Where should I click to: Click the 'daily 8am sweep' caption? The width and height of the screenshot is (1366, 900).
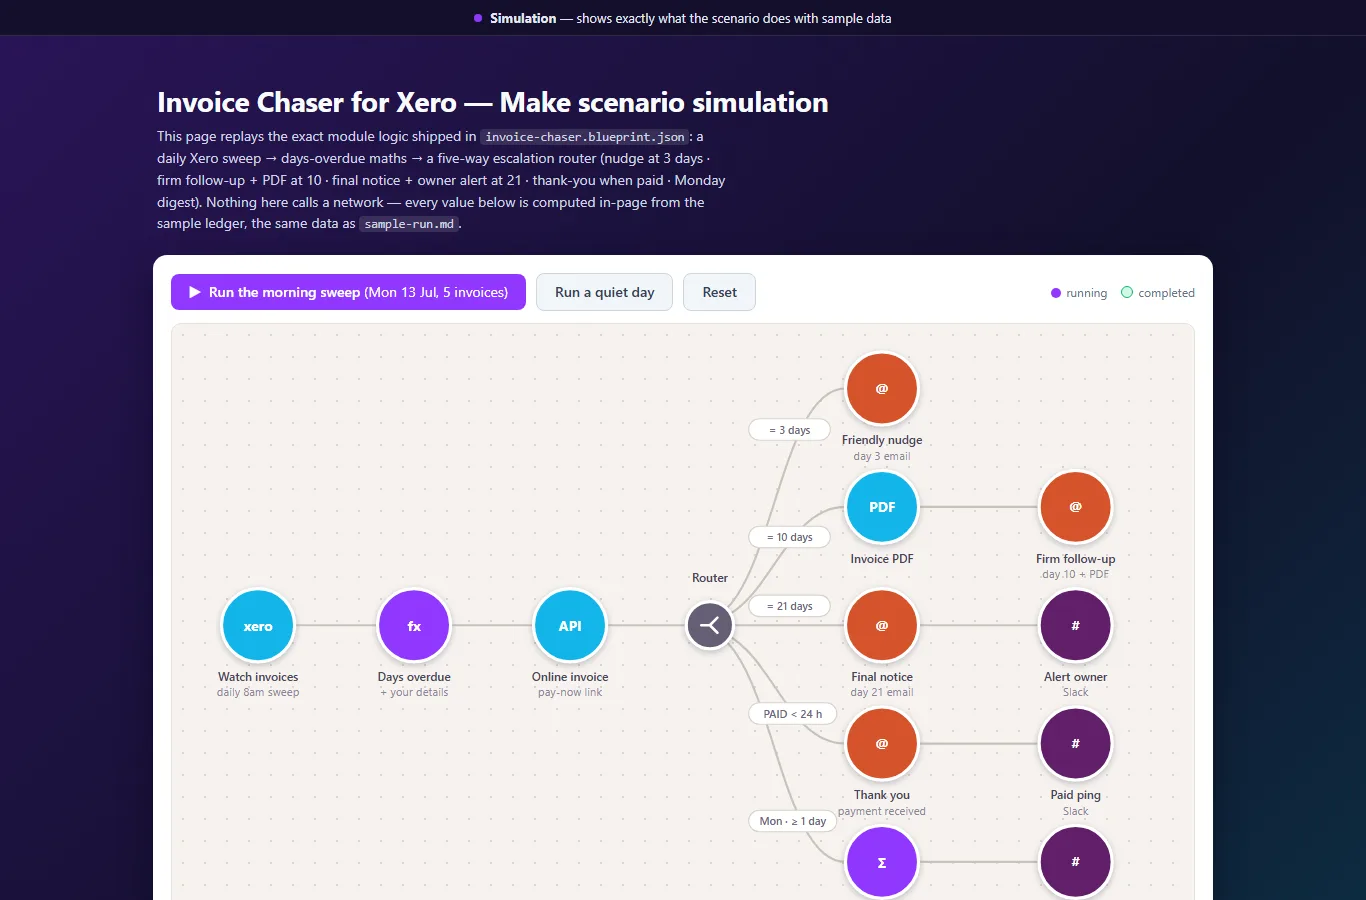point(258,692)
